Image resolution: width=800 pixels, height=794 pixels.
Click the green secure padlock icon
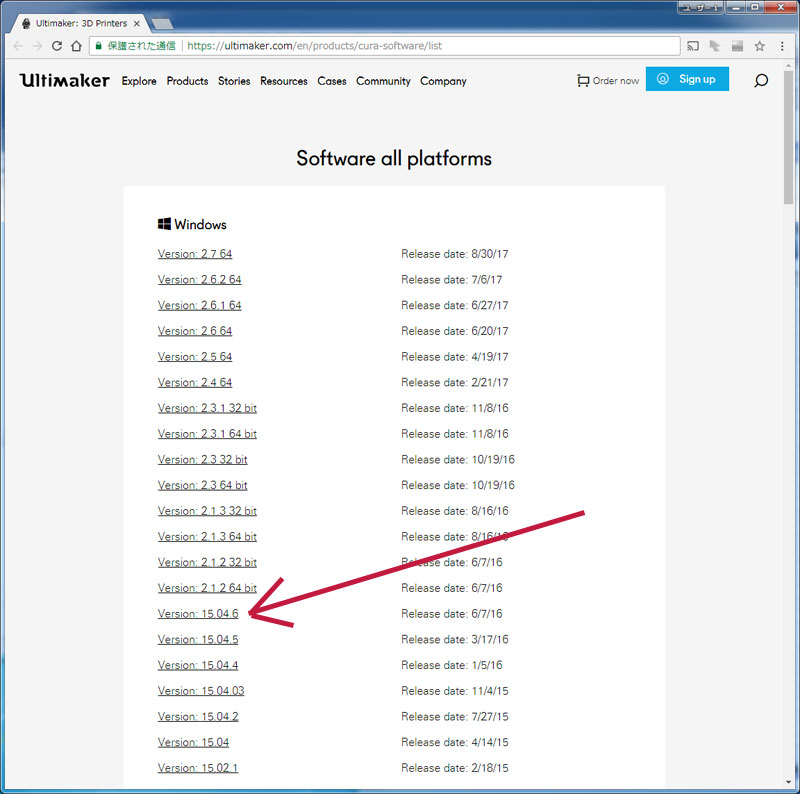[98, 45]
